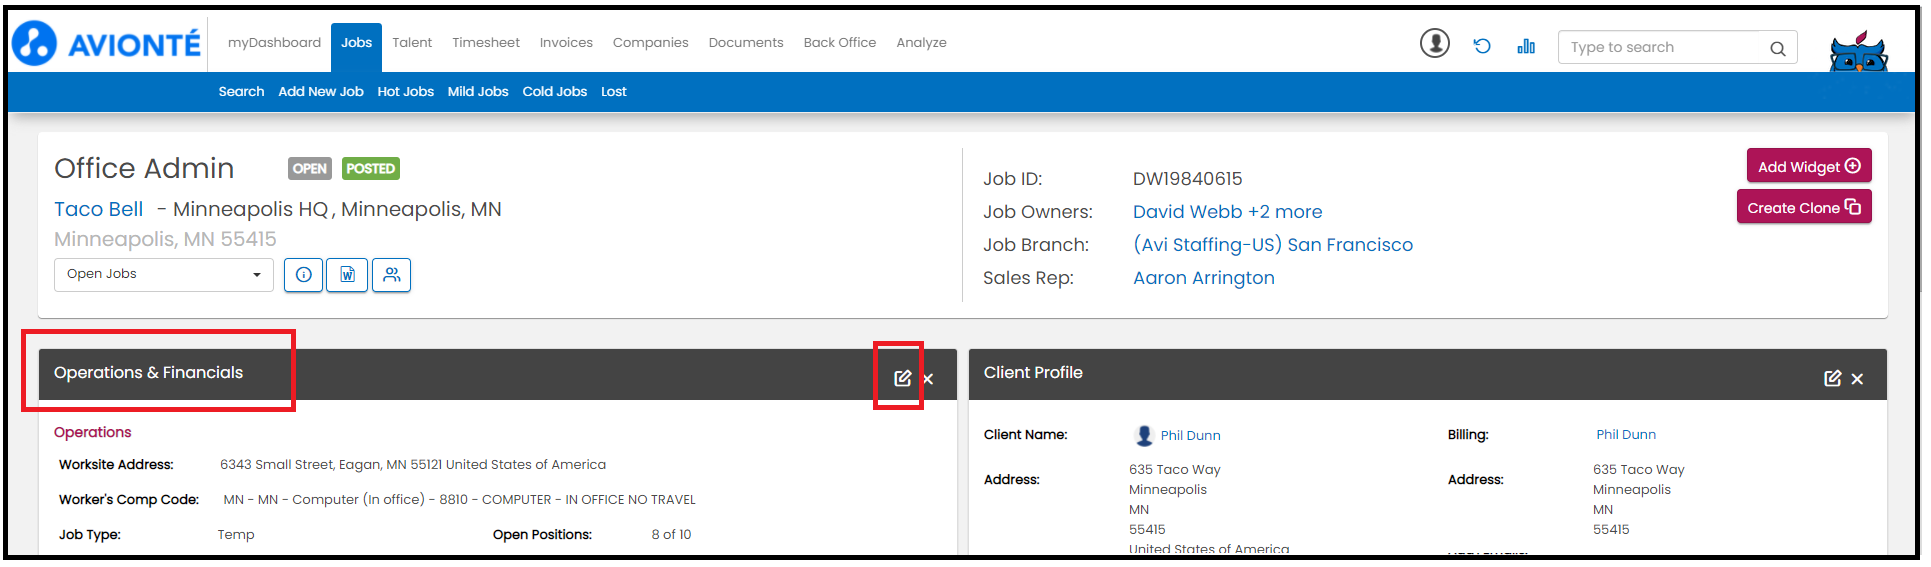1931x567 pixels.
Task: Open the Lost submenu item
Action: point(614,92)
